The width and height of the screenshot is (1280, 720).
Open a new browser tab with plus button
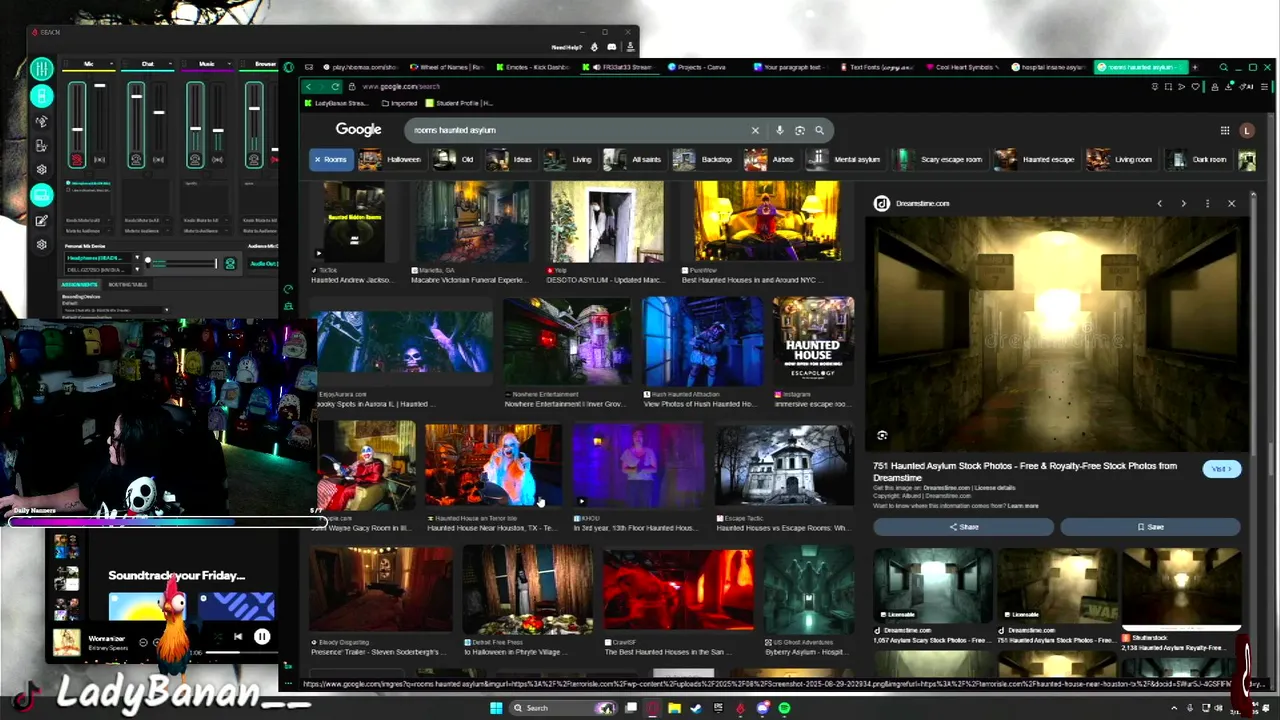pyautogui.click(x=1193, y=67)
